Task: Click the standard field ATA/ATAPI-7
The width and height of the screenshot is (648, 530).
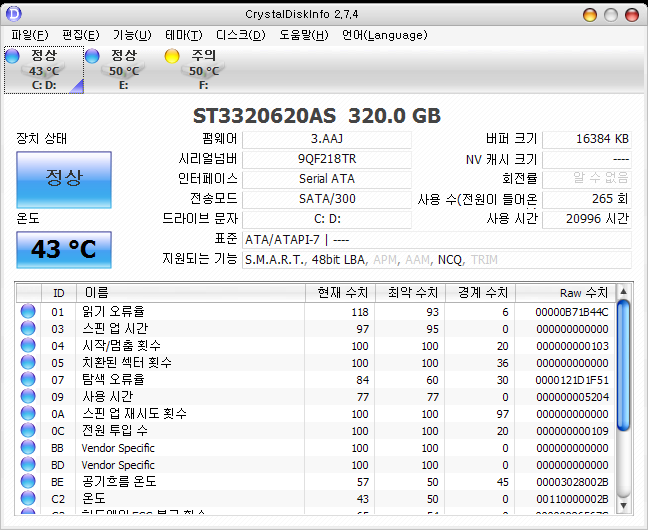Action: pyautogui.click(x=437, y=240)
